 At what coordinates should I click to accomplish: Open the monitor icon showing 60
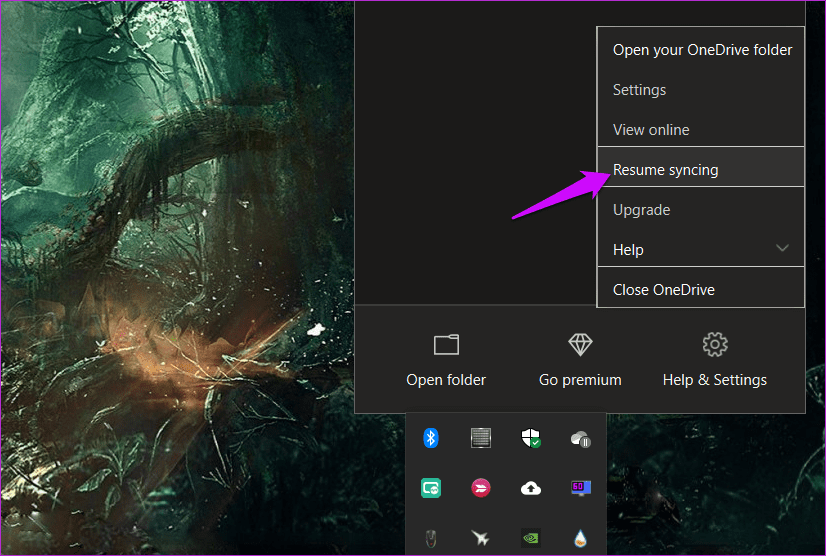point(581,488)
